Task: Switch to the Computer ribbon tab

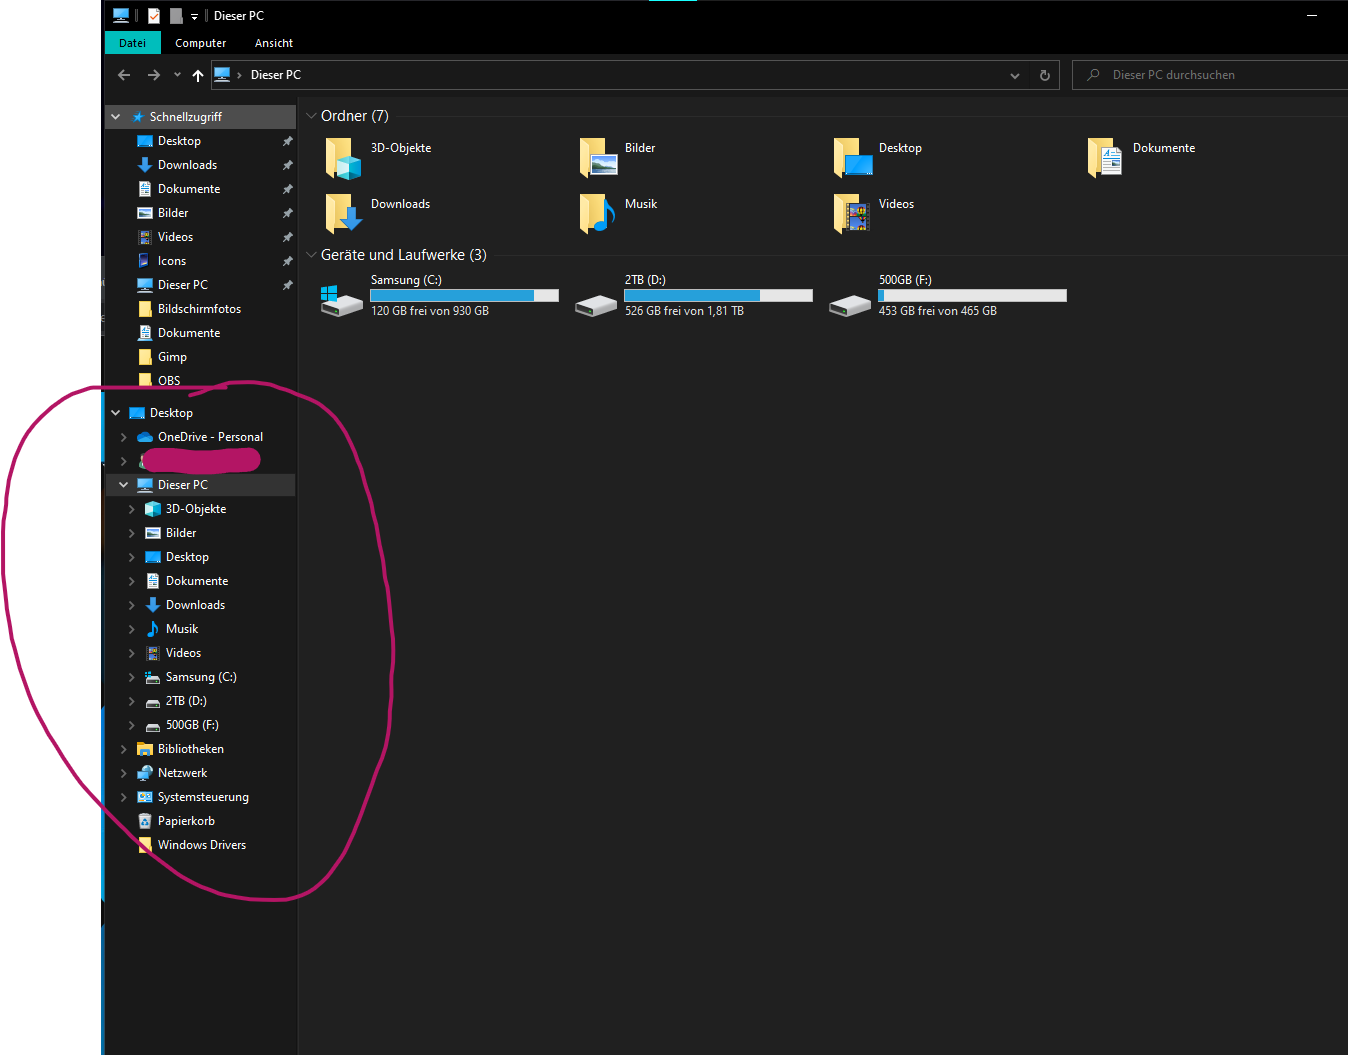Action: tap(200, 43)
